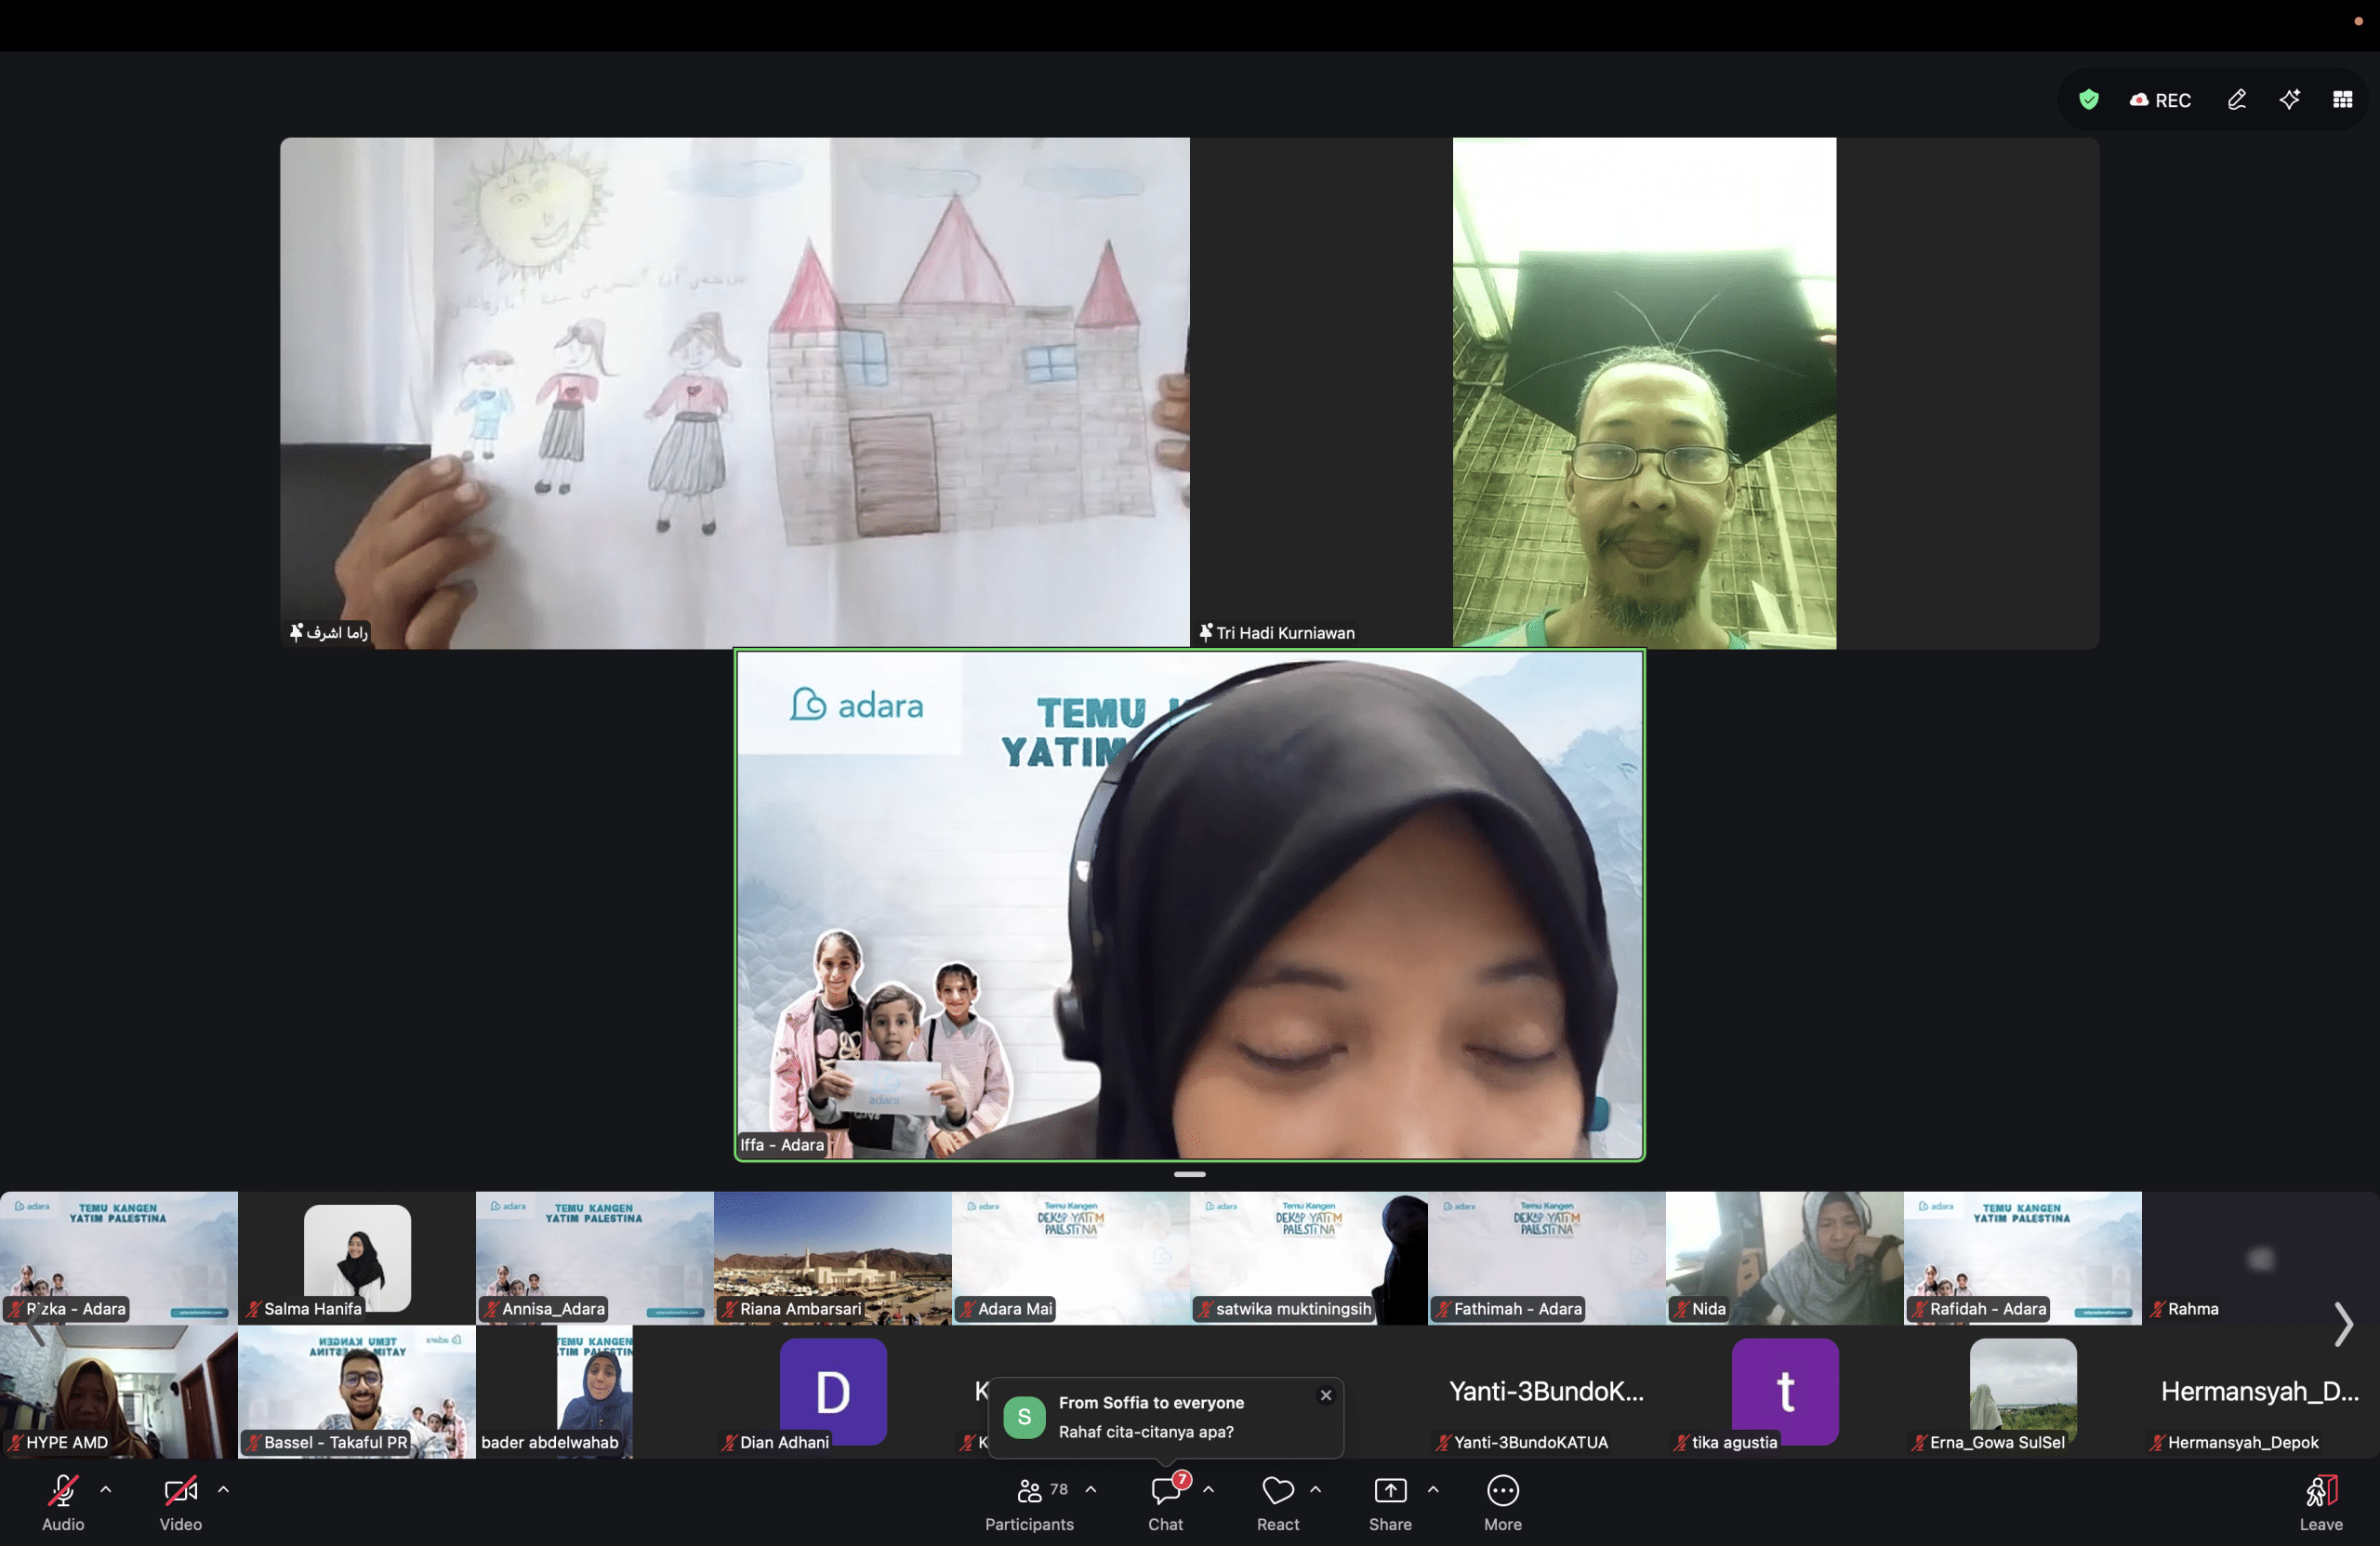Click muted mic icon on Hermansyah_Depok
The height and width of the screenshot is (1546, 2380).
(2158, 1442)
